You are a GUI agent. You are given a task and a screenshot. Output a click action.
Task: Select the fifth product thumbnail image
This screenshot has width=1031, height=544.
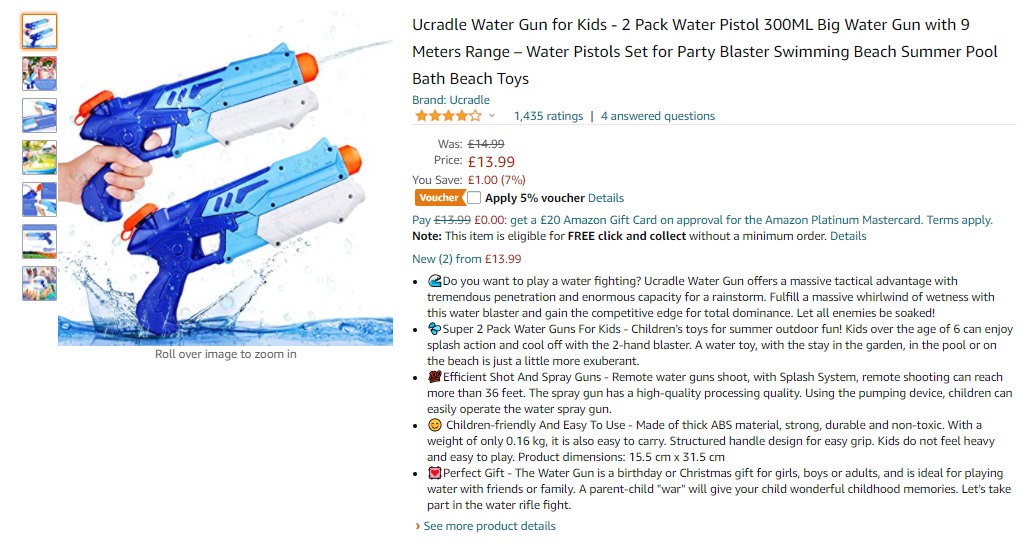coord(39,200)
